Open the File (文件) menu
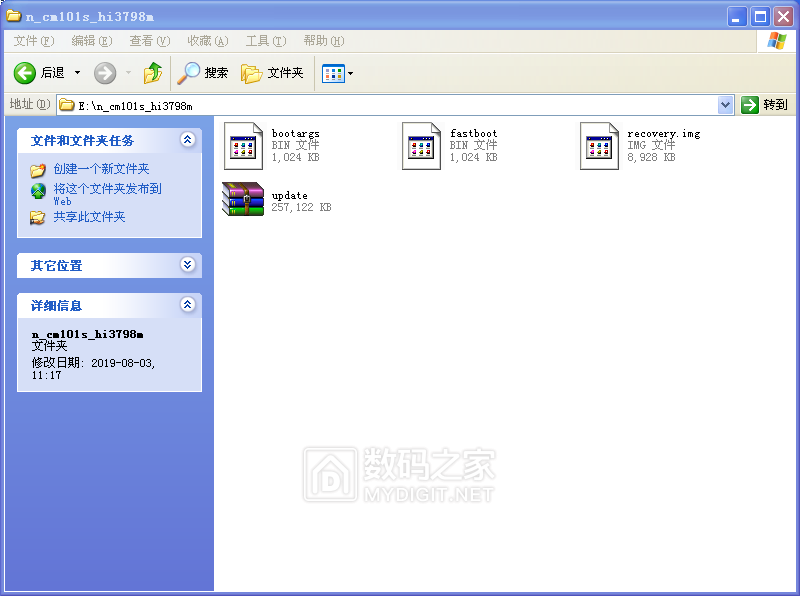Screen dimensions: 800x596 coord(33,41)
